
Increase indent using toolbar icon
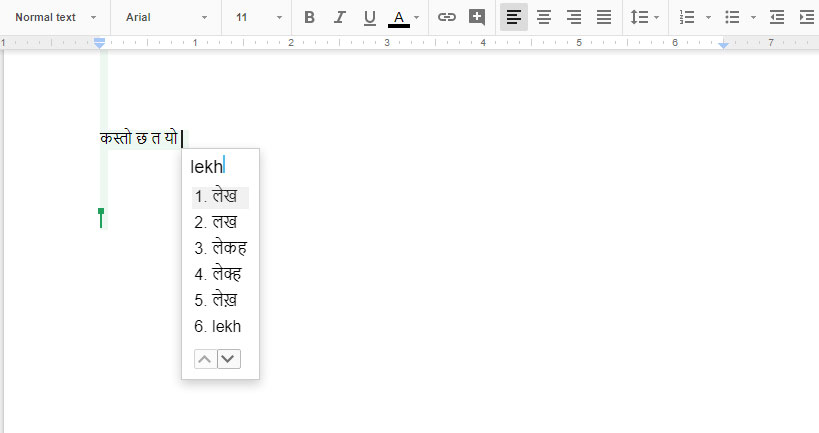click(x=807, y=17)
